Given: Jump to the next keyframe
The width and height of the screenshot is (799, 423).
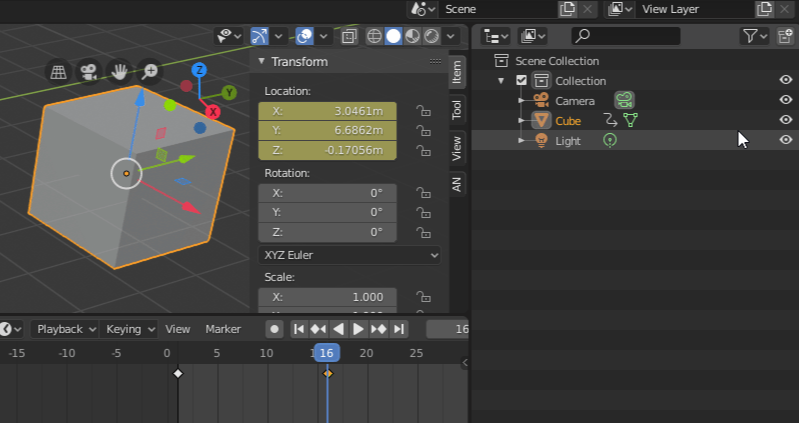Looking at the screenshot, I should tap(378, 329).
